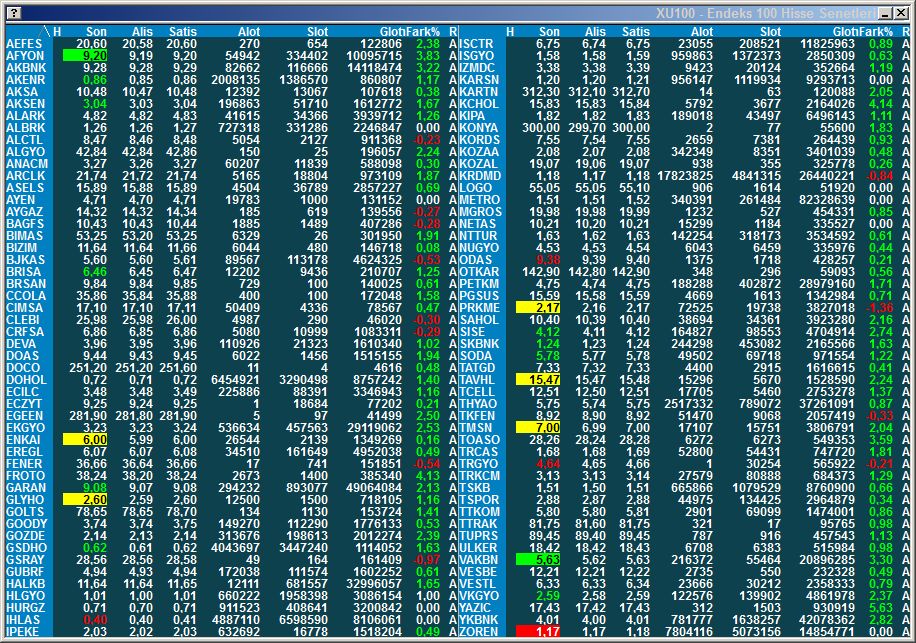This screenshot has height=643, width=916.
Task: Close the XU100 Endeks 100 window
Action: 900,13
